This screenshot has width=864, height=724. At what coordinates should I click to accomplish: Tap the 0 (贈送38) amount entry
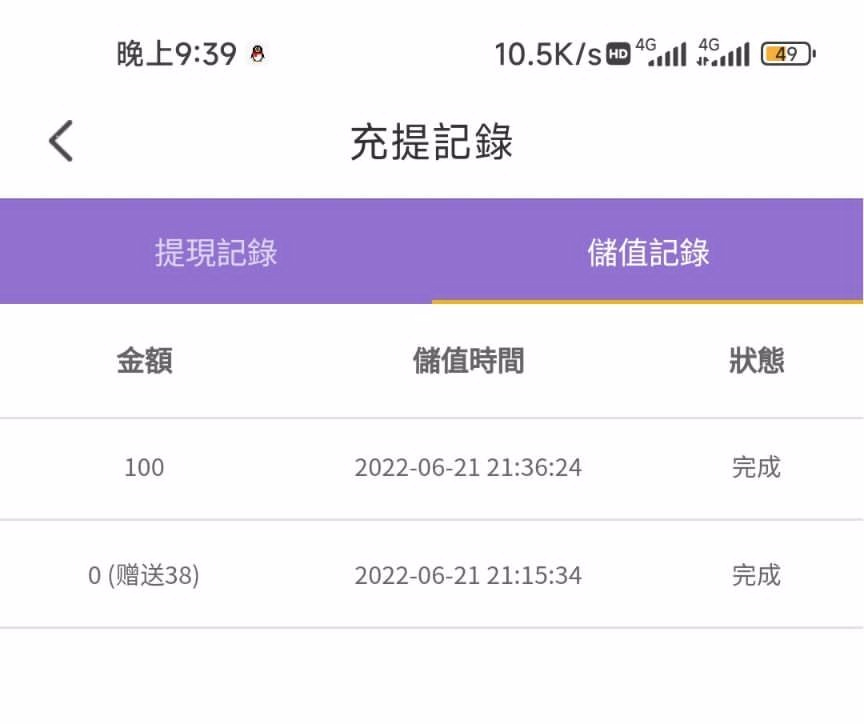click(x=144, y=575)
